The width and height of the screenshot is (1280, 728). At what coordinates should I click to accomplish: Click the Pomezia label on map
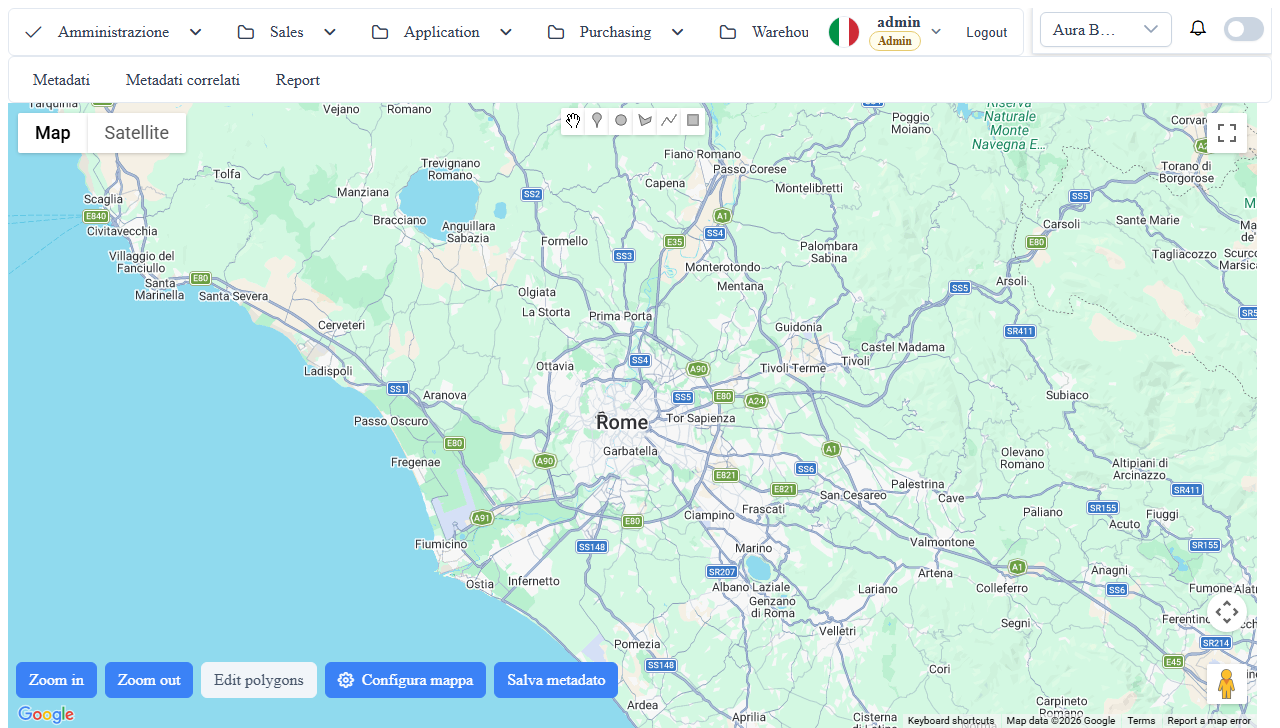tap(638, 644)
